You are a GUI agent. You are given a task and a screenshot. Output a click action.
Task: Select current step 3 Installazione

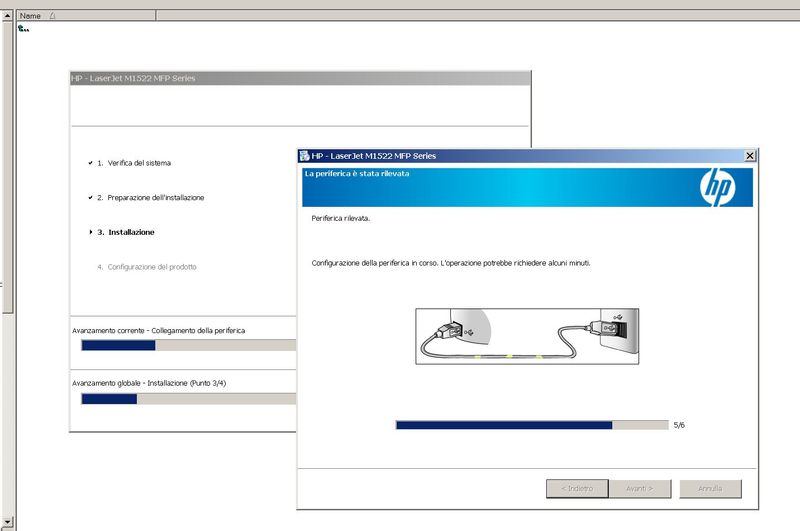[x=126, y=232]
